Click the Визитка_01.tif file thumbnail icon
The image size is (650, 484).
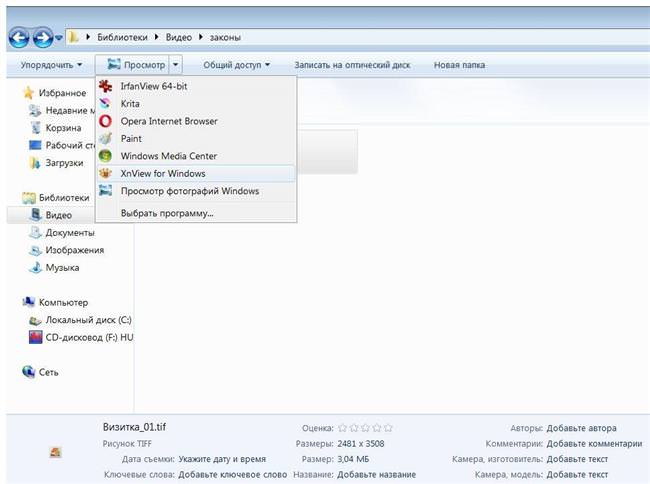56,452
